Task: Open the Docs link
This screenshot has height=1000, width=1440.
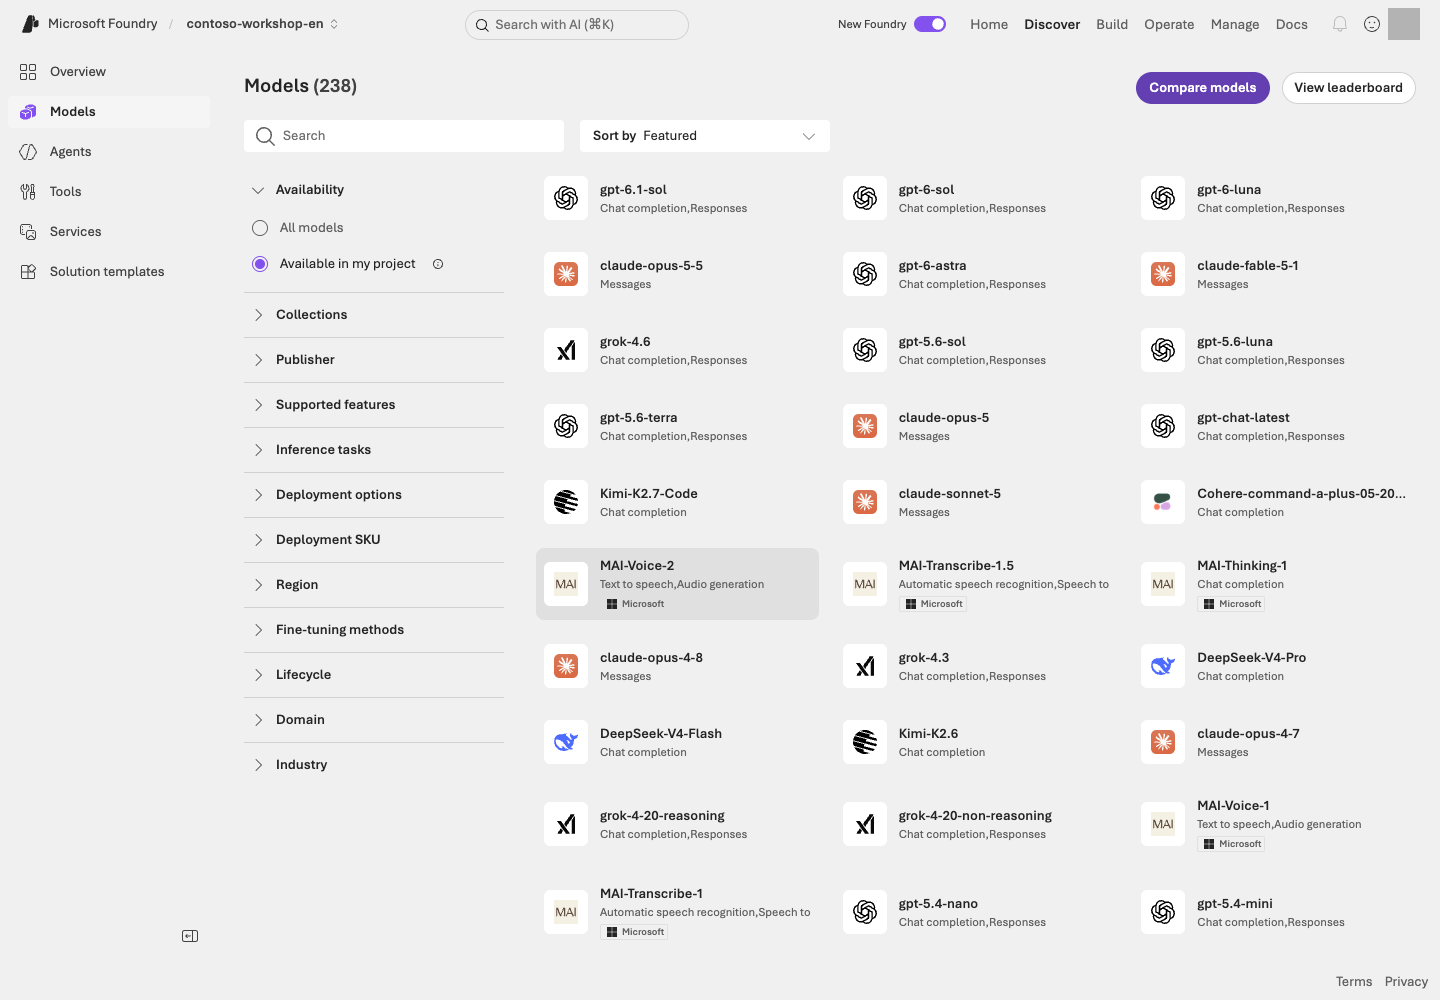Action: (1292, 24)
